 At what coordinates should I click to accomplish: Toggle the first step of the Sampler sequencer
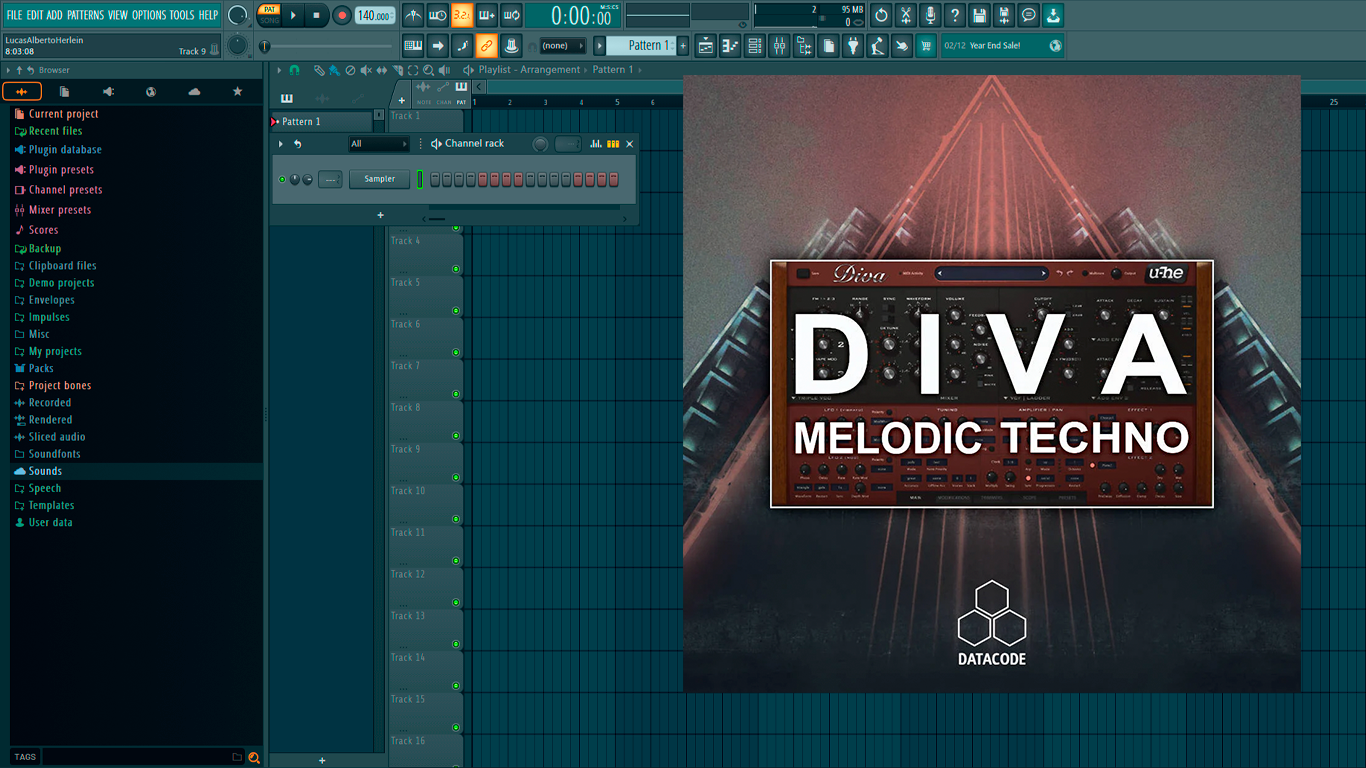(x=435, y=179)
